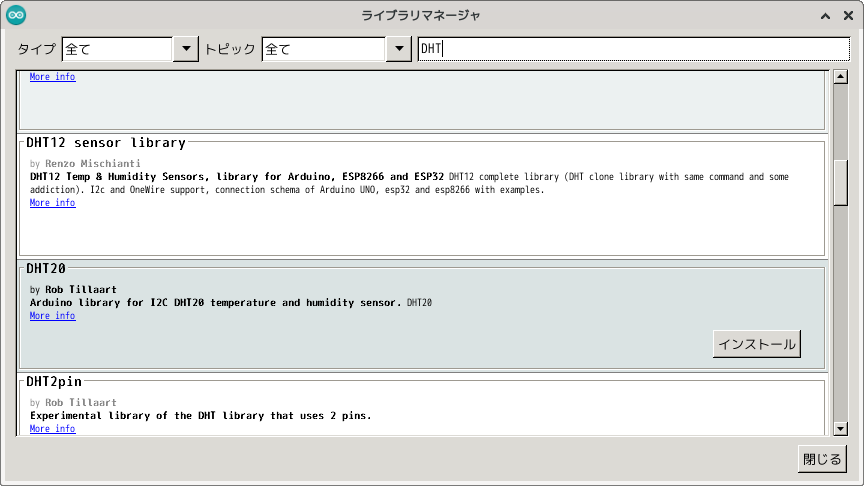This screenshot has height=486, width=864.
Task: Click Rob Tillaart under DHT20
Action: 80,289
